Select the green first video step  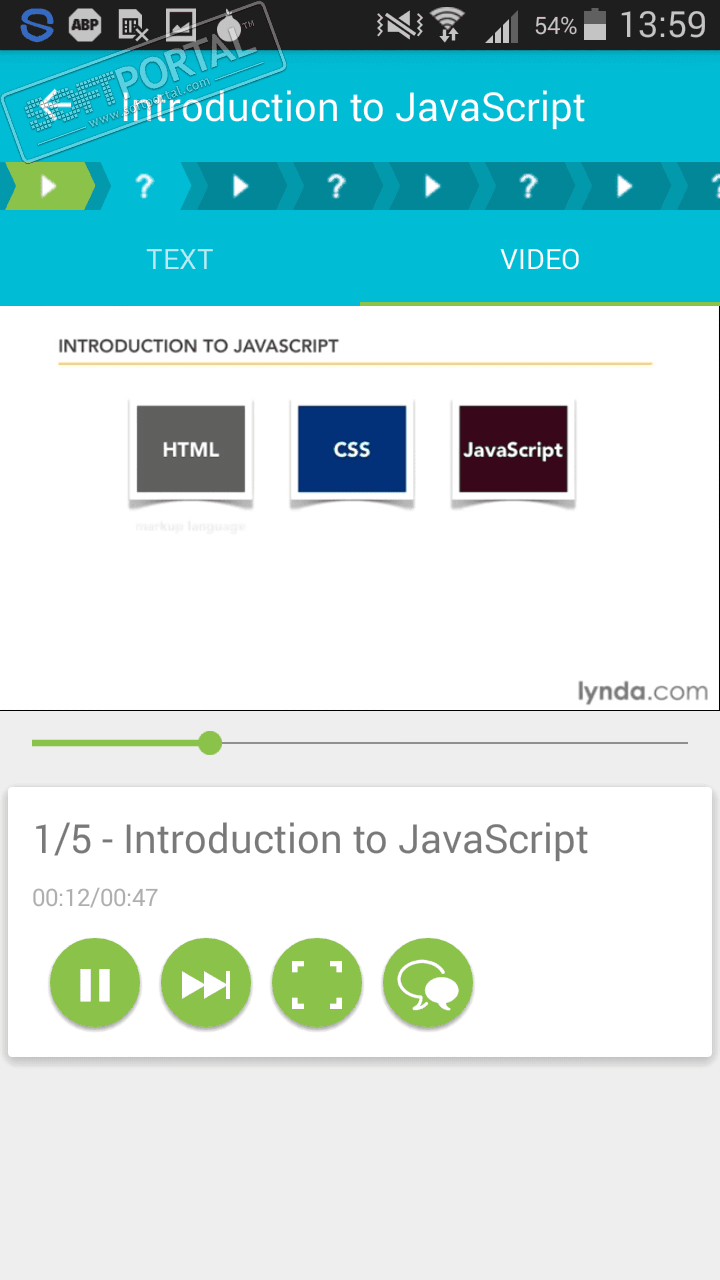(x=50, y=186)
